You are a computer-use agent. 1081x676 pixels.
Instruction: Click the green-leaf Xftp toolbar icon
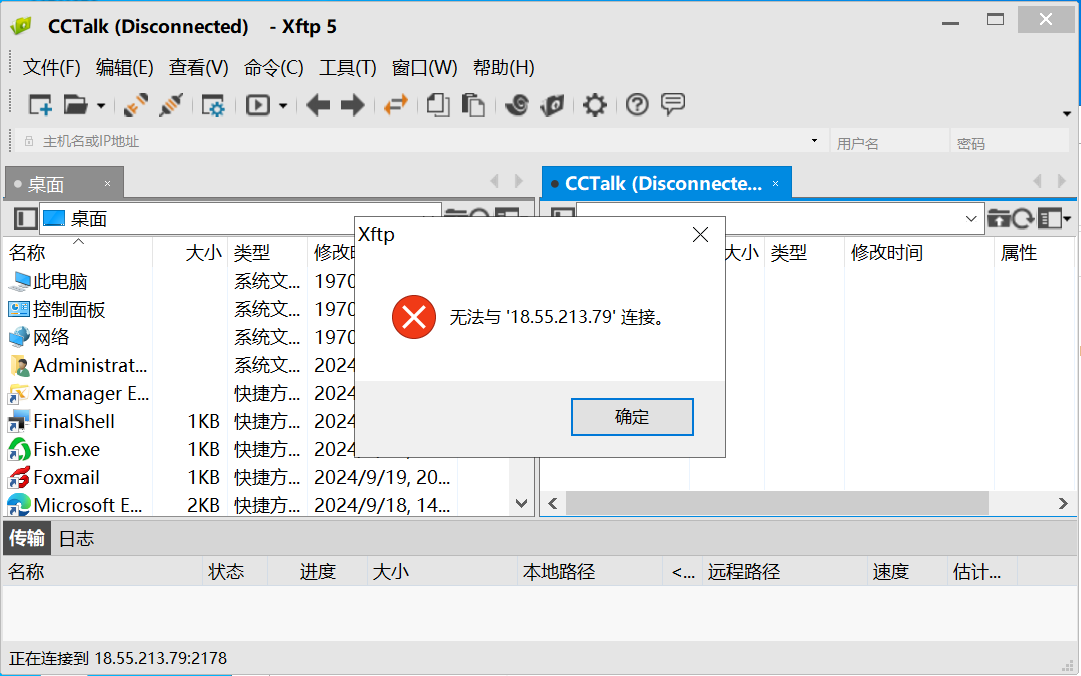552,105
